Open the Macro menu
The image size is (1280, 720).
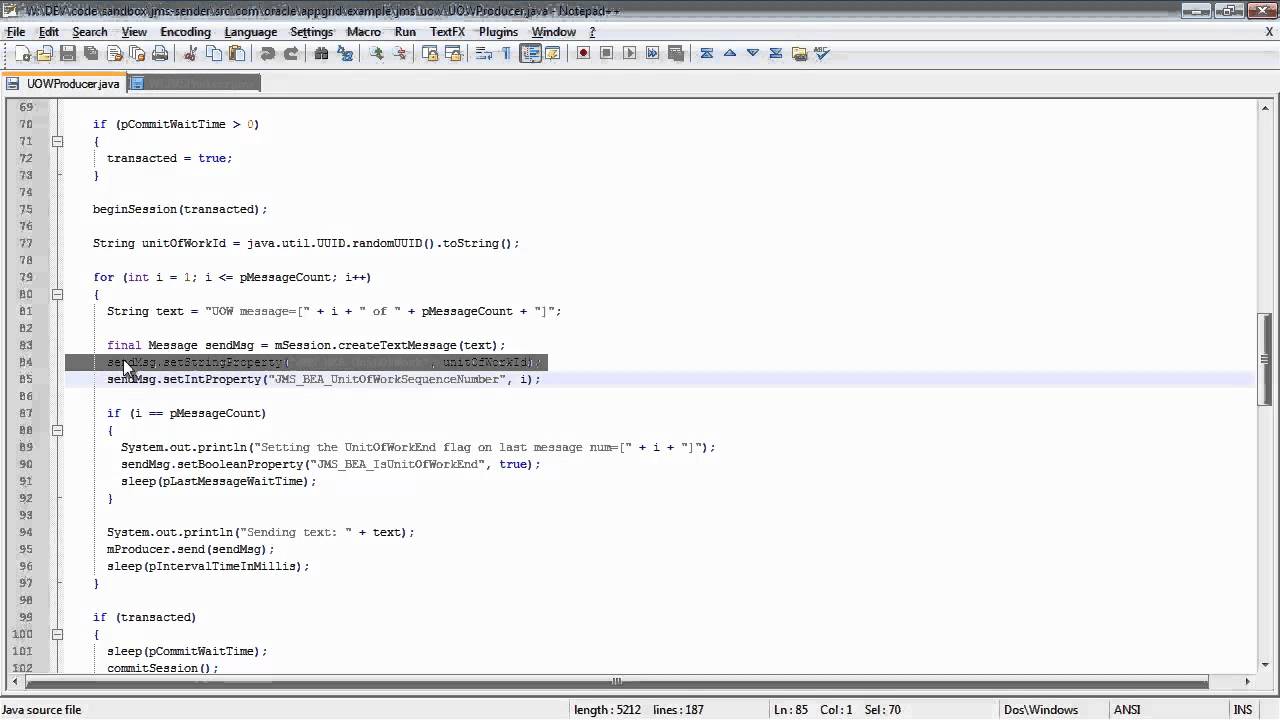click(363, 32)
